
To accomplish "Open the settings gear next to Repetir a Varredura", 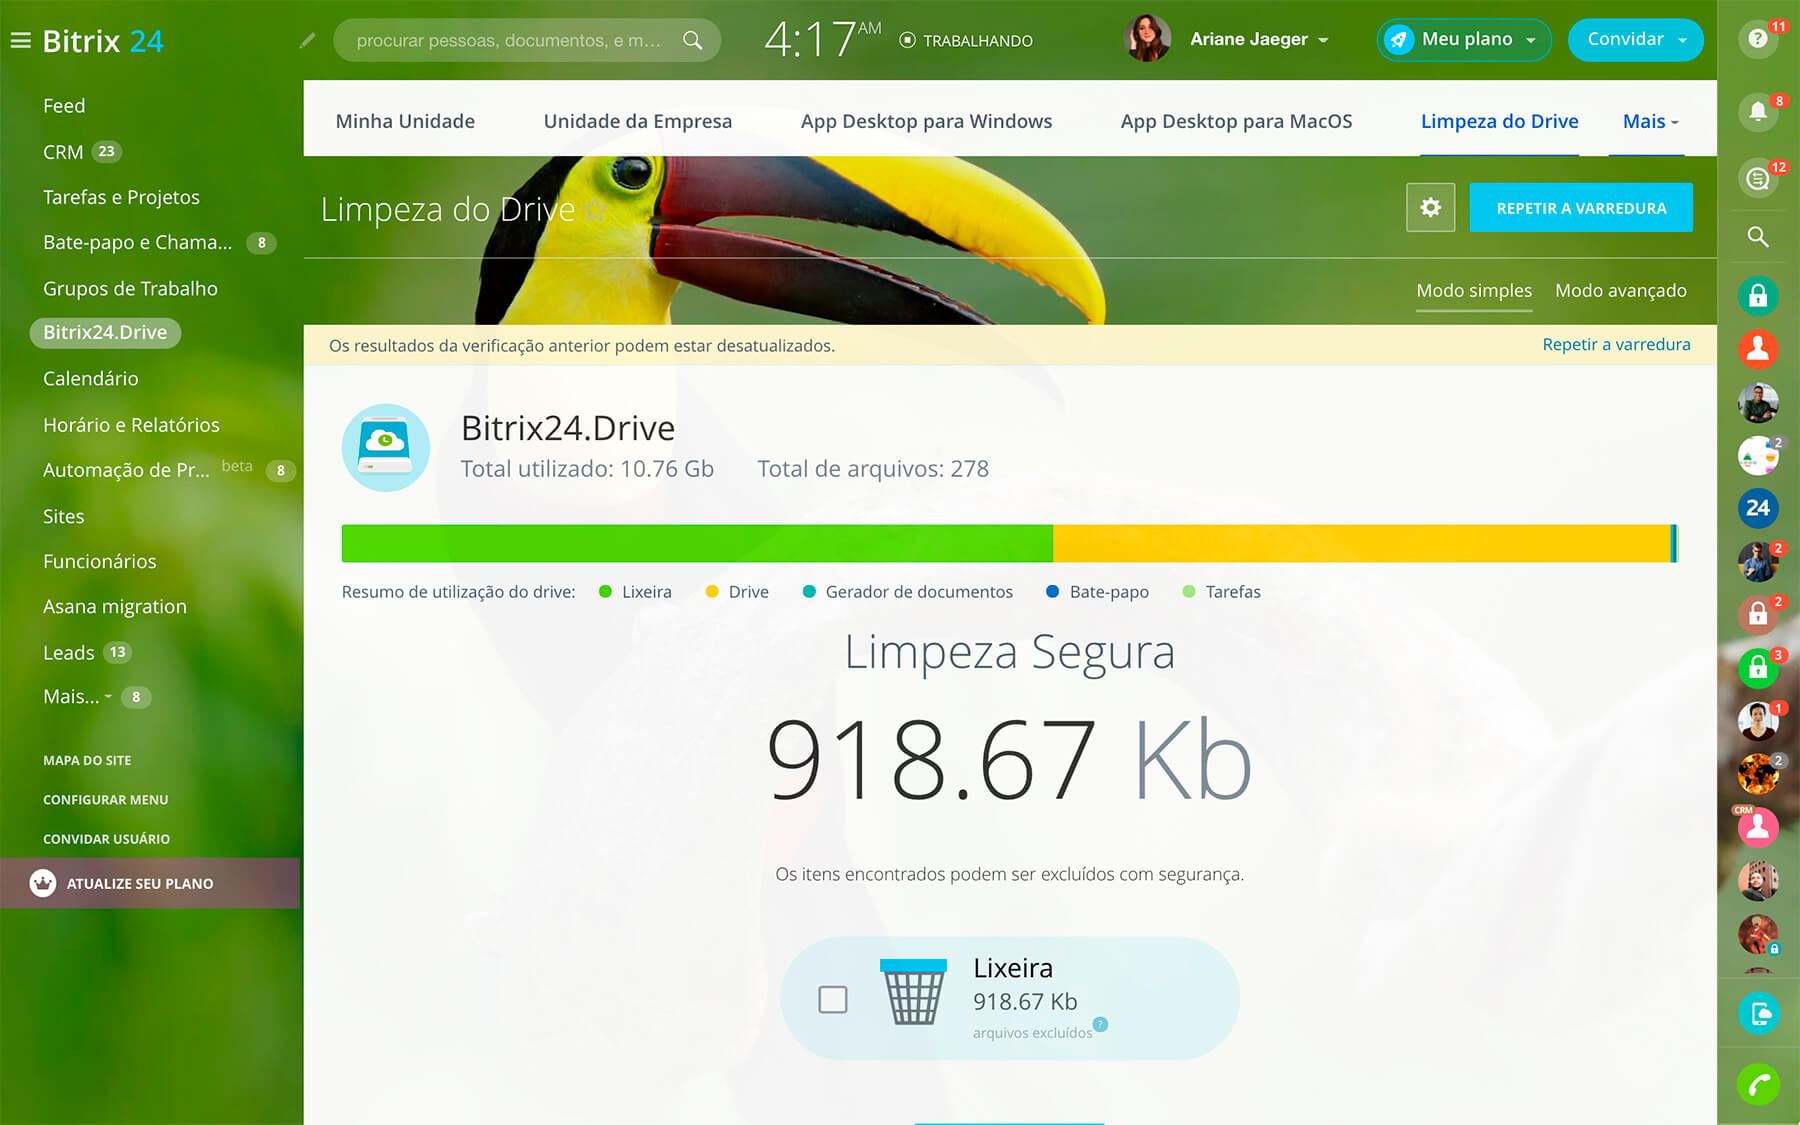I will coord(1430,207).
